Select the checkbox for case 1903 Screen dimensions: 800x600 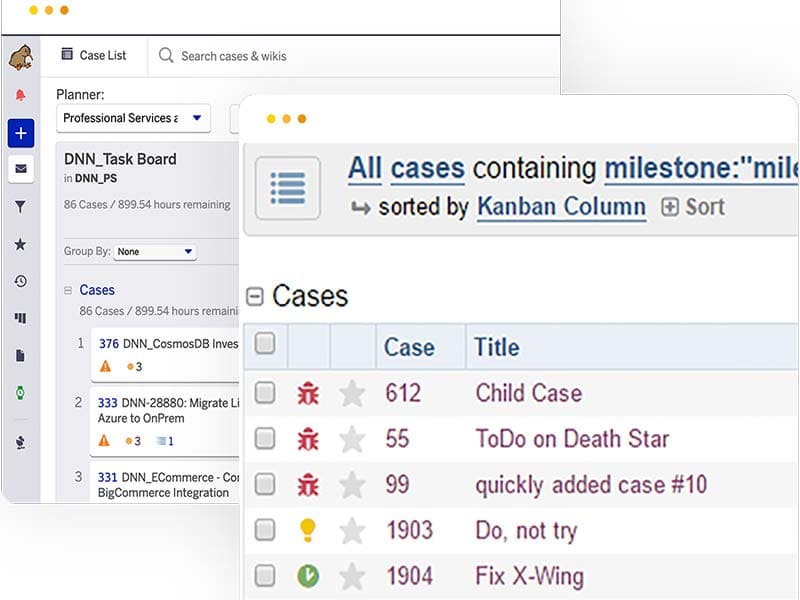point(265,530)
